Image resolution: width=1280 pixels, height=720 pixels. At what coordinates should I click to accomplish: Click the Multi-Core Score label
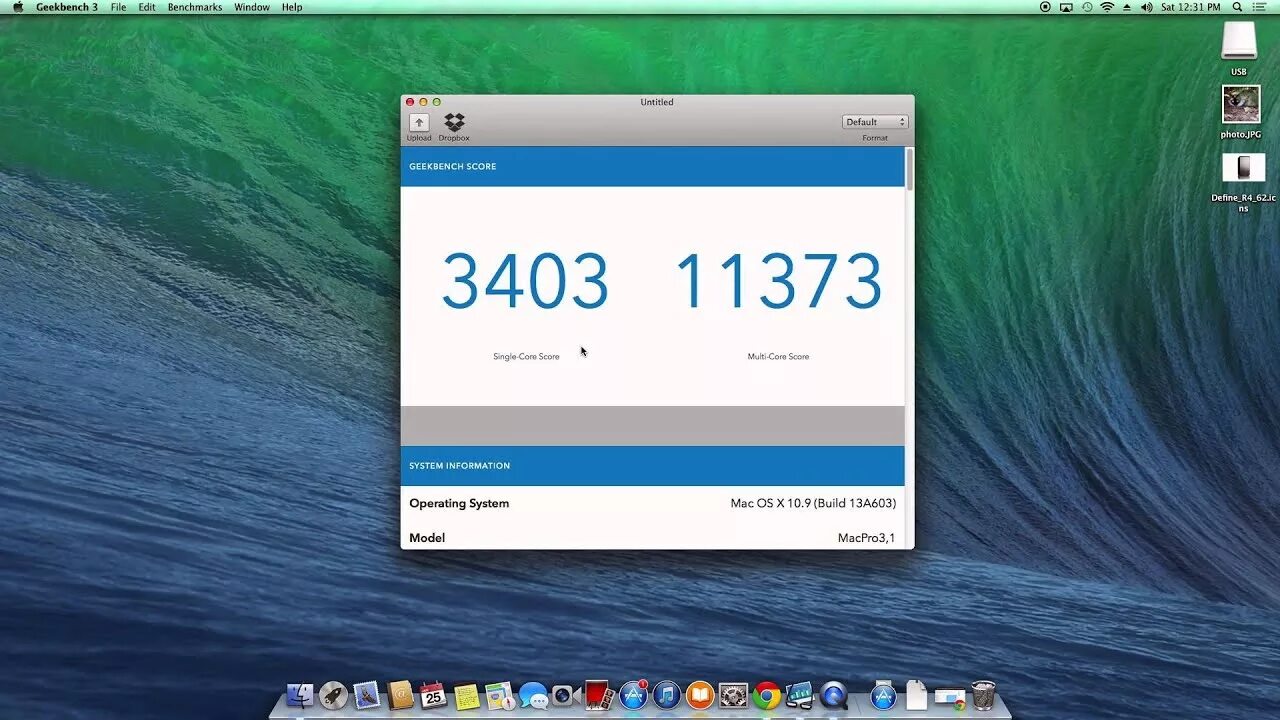(778, 357)
